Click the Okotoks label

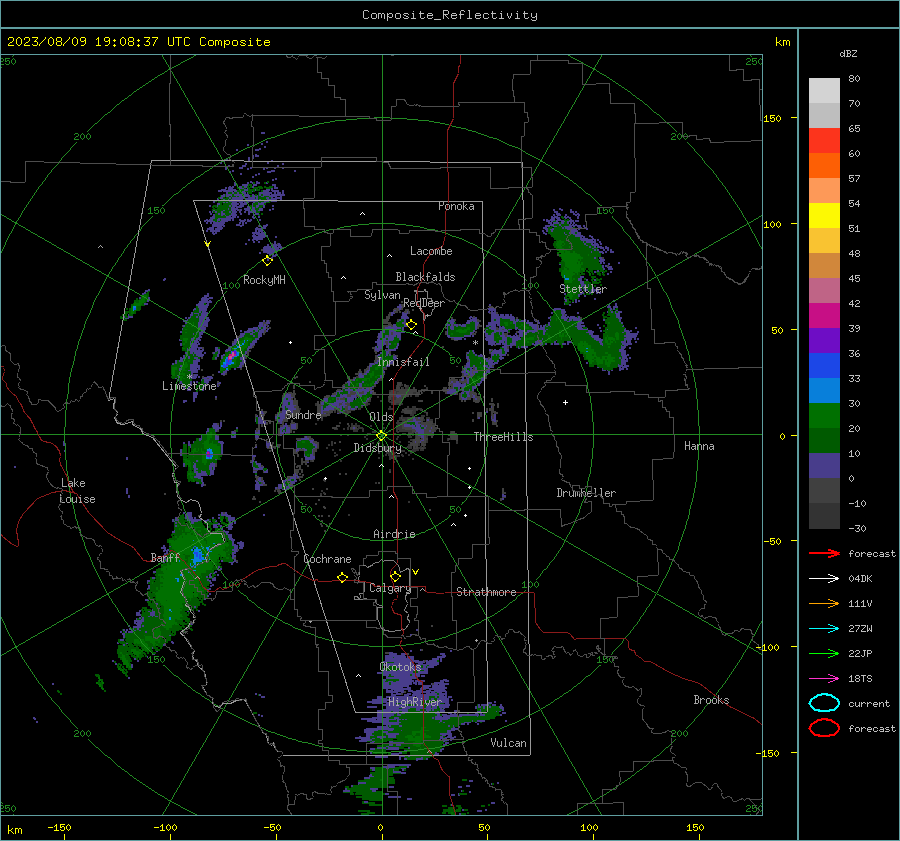point(400,666)
